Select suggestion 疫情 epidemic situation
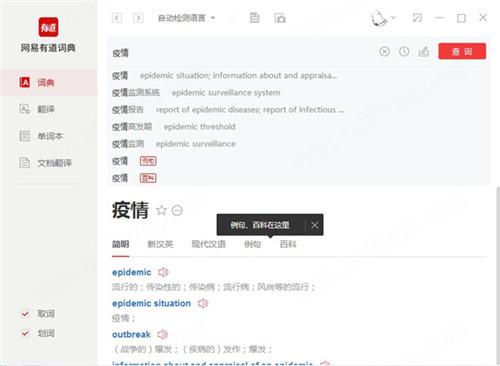The image size is (500, 366). click(299, 76)
